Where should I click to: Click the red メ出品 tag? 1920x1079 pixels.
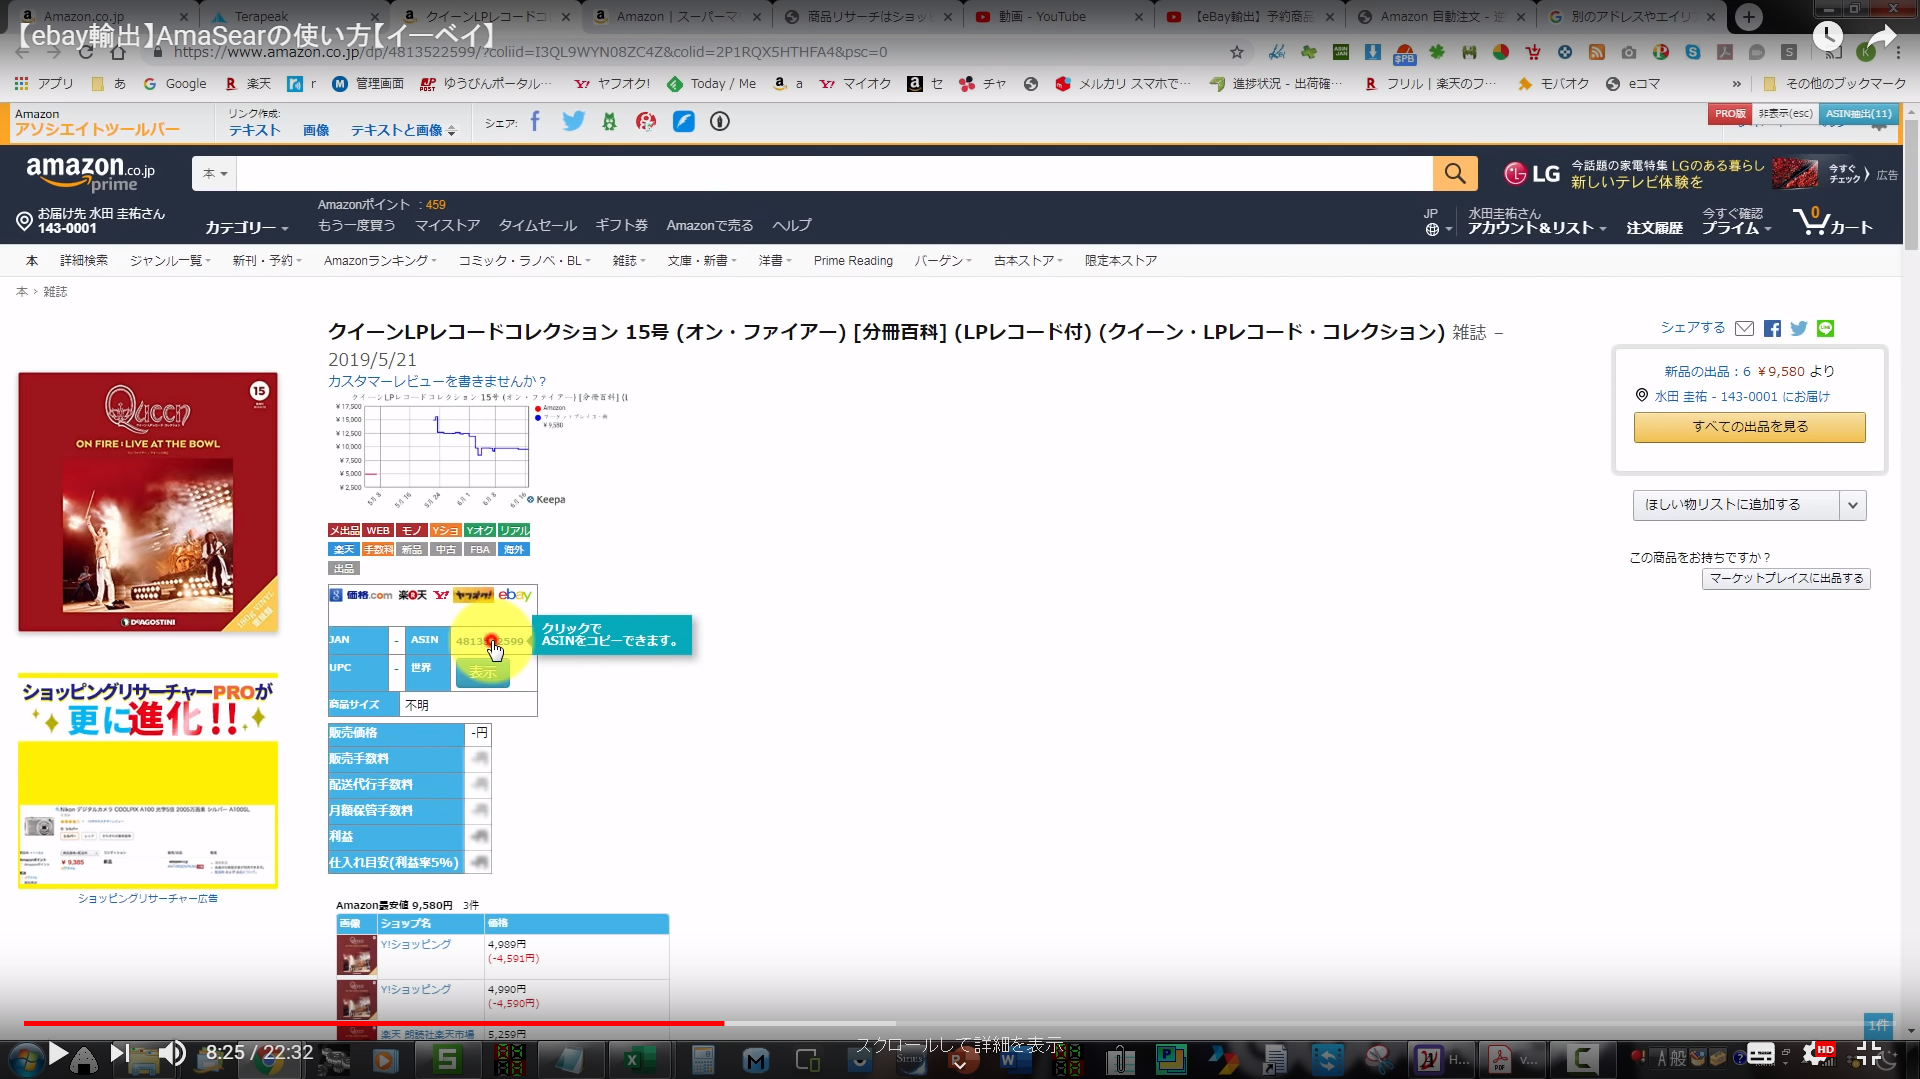pyautogui.click(x=344, y=531)
